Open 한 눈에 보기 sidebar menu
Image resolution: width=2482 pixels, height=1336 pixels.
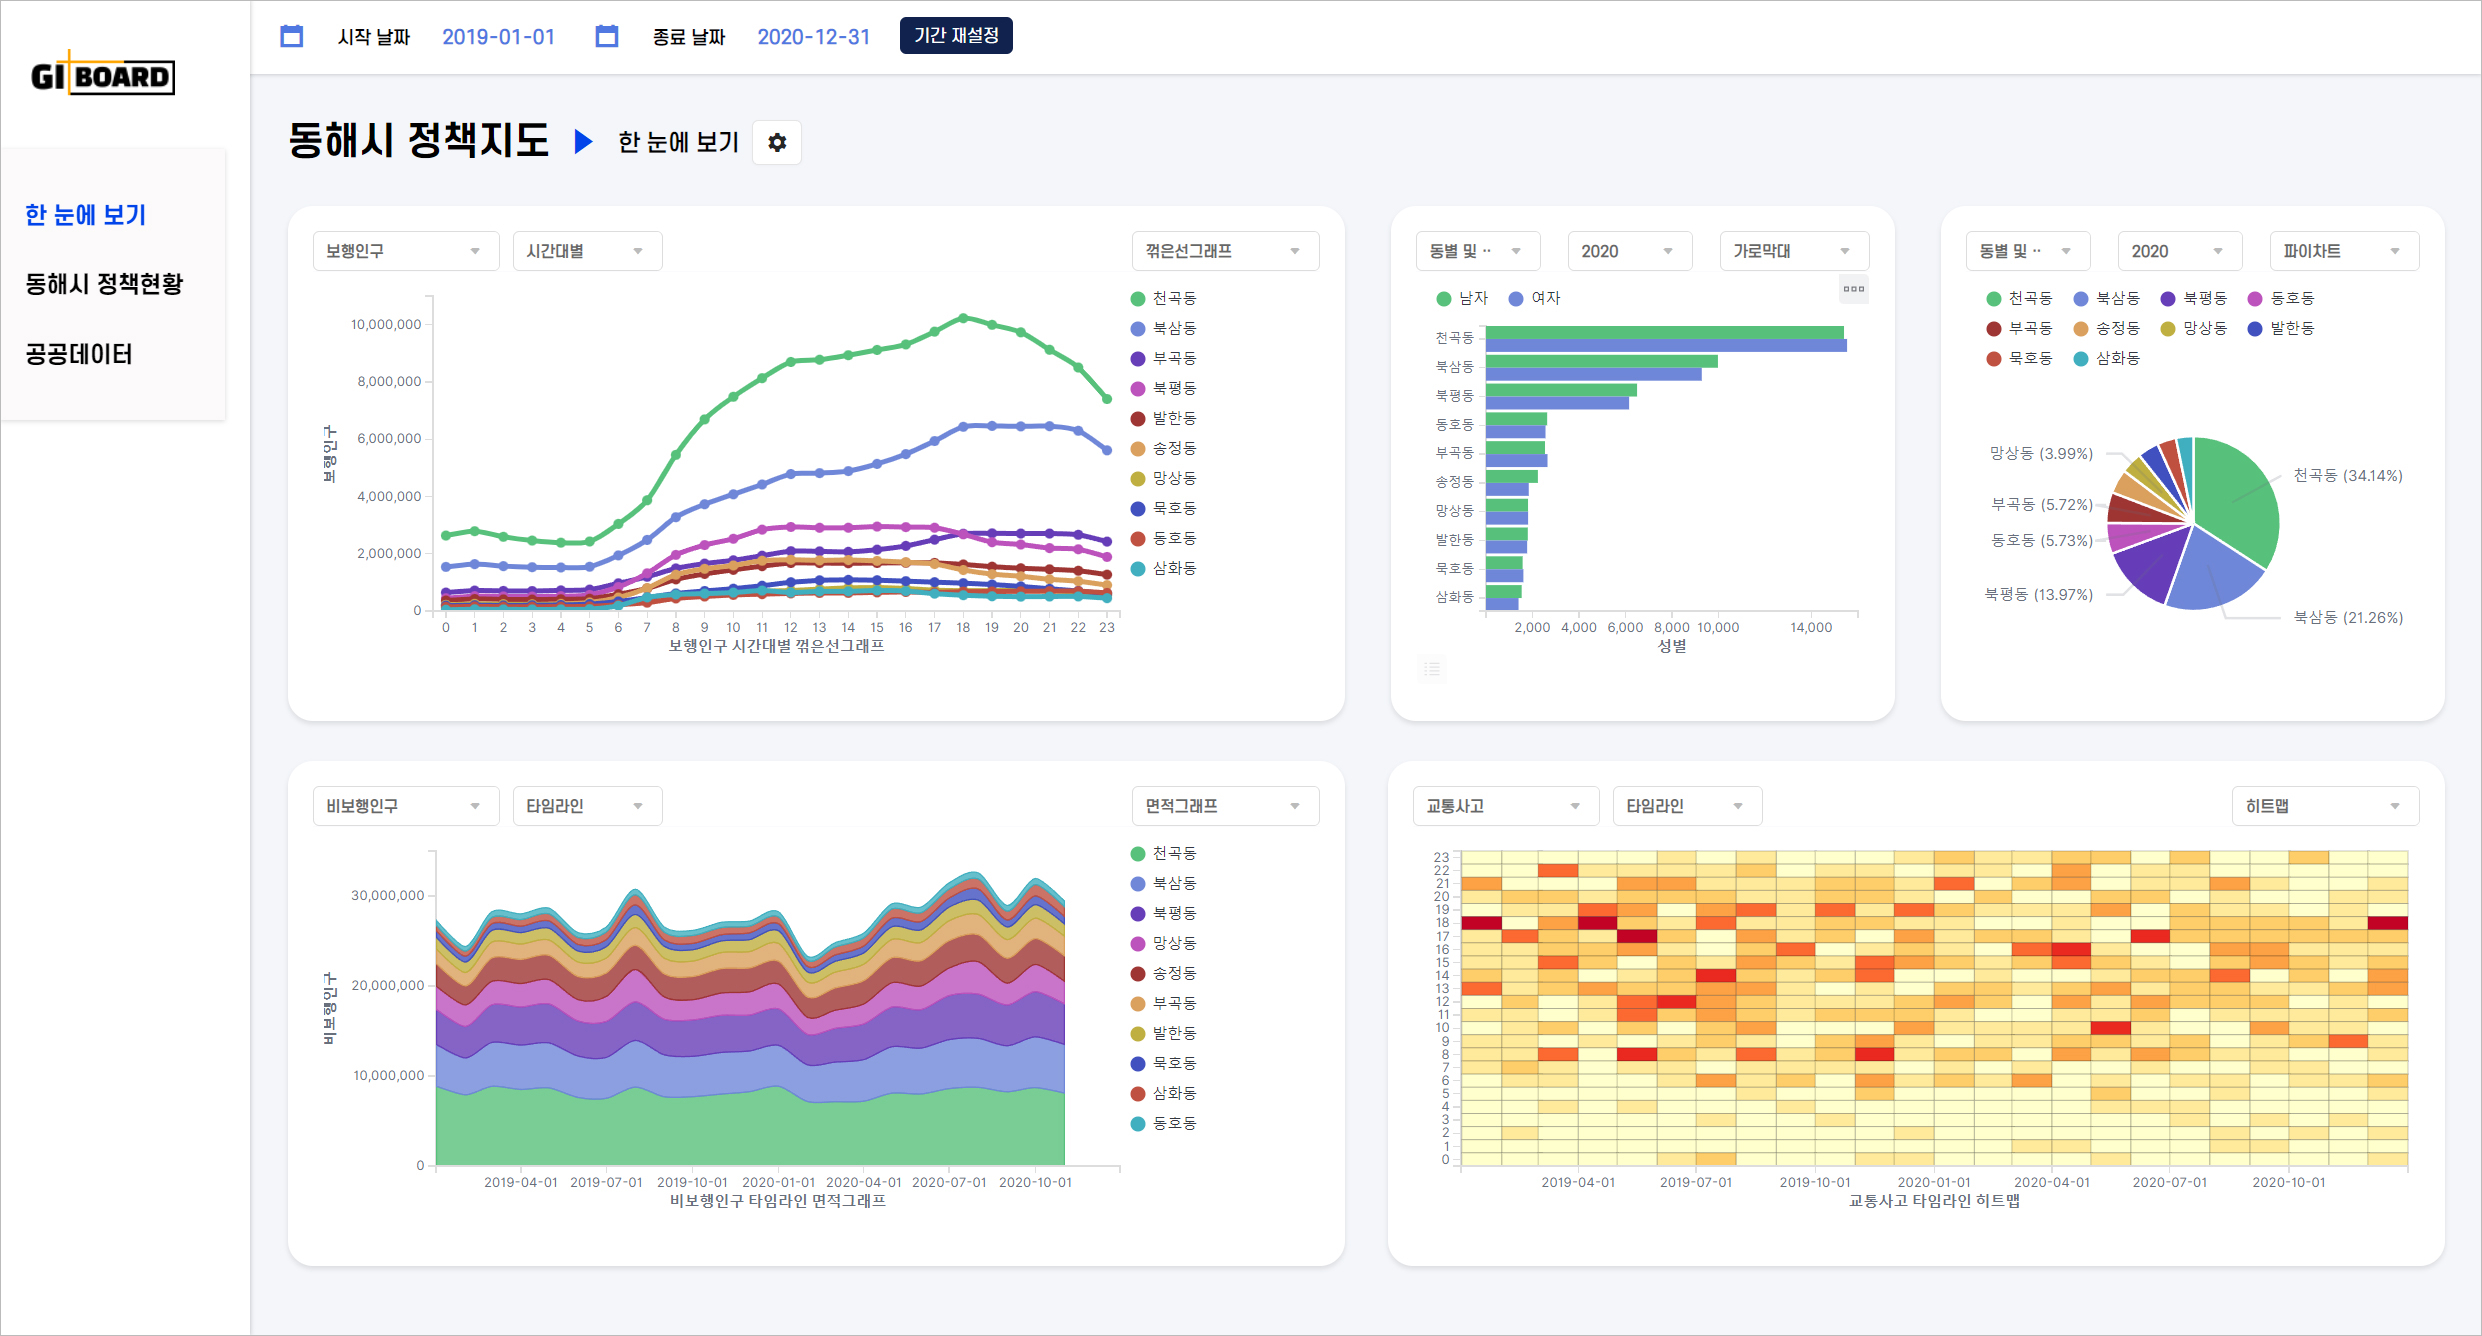tap(86, 215)
